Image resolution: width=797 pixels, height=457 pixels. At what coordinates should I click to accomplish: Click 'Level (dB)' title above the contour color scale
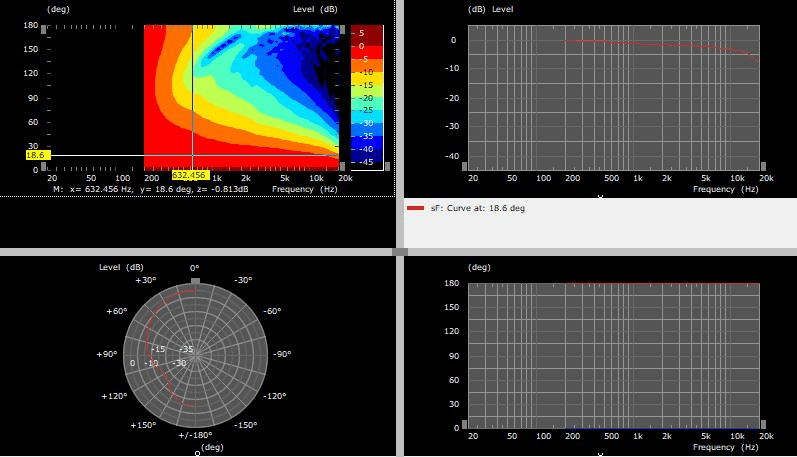[315, 9]
